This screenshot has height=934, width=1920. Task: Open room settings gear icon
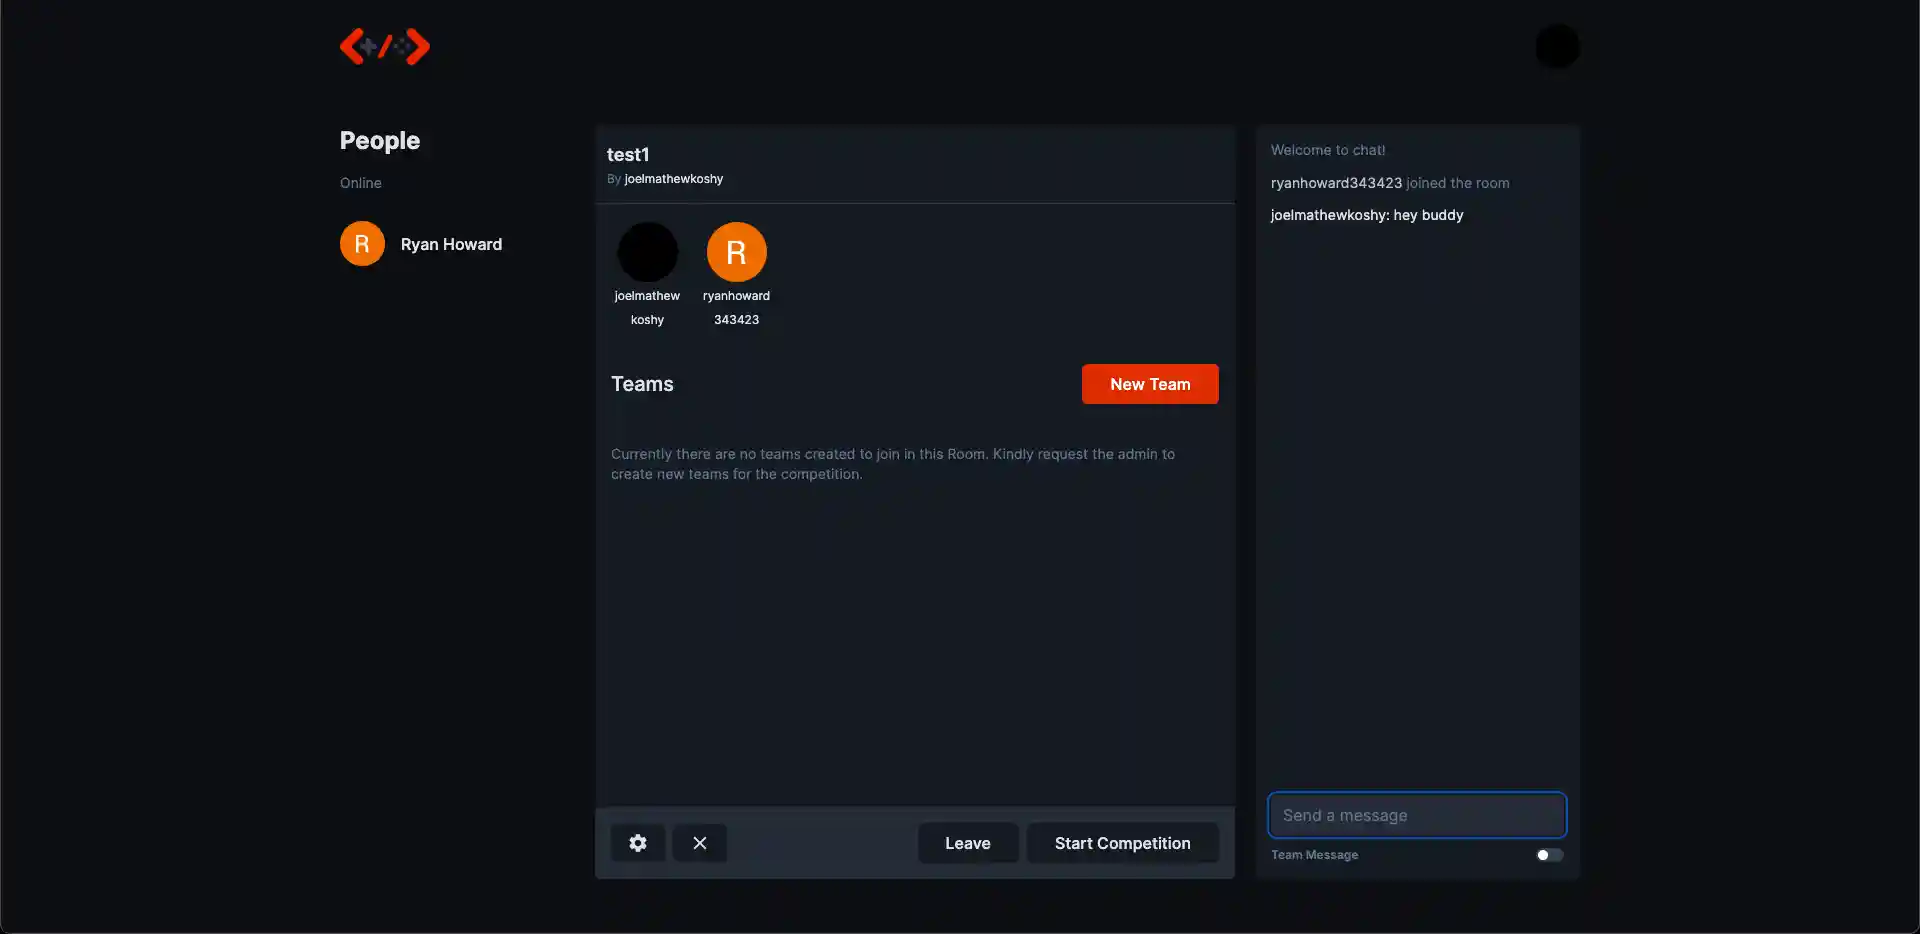click(x=638, y=843)
